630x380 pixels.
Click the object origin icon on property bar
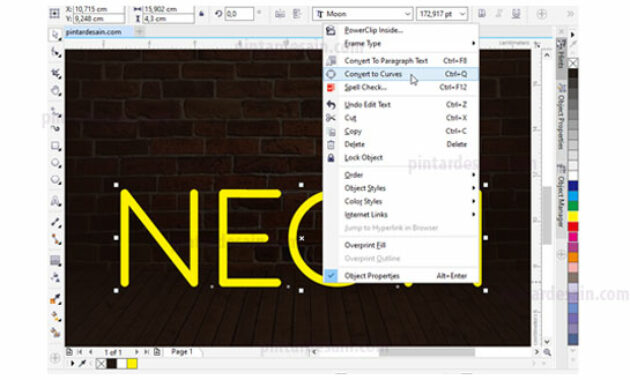point(55,14)
